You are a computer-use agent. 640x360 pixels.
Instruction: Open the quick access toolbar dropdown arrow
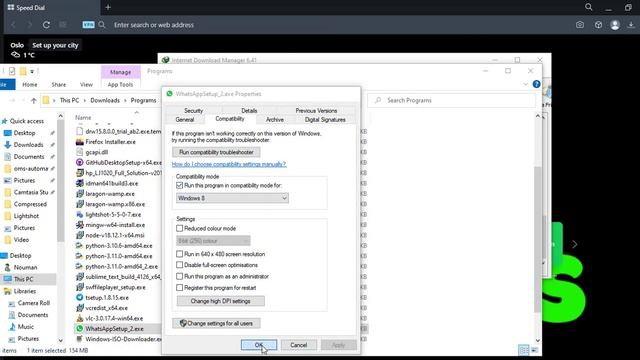[x=32, y=71]
